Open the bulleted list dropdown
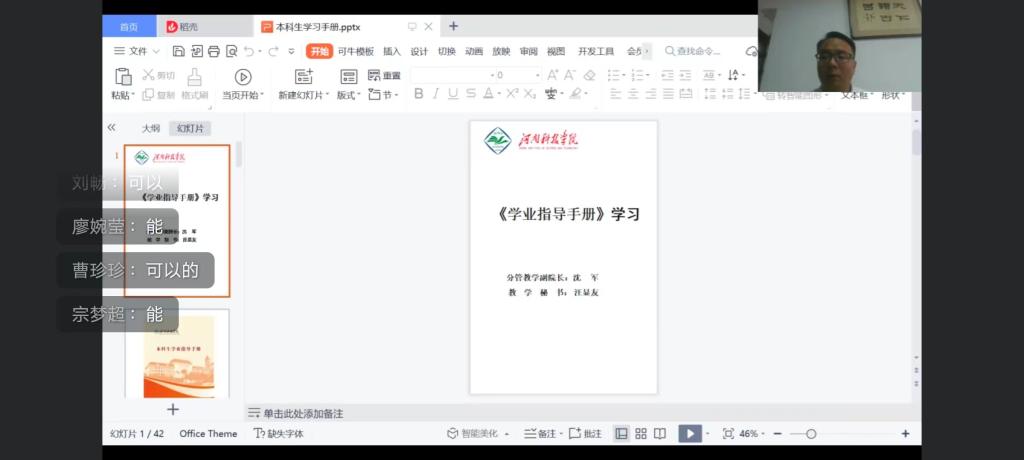The width and height of the screenshot is (1024, 460). (626, 75)
